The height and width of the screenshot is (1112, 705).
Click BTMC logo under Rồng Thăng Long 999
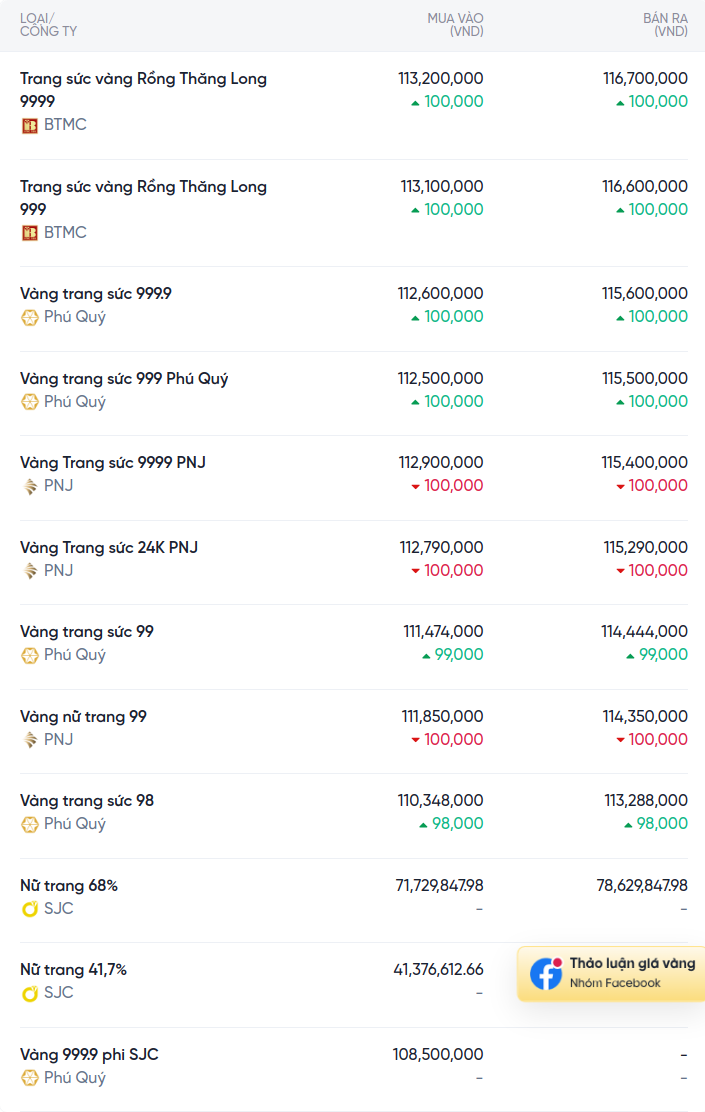pyautogui.click(x=30, y=233)
